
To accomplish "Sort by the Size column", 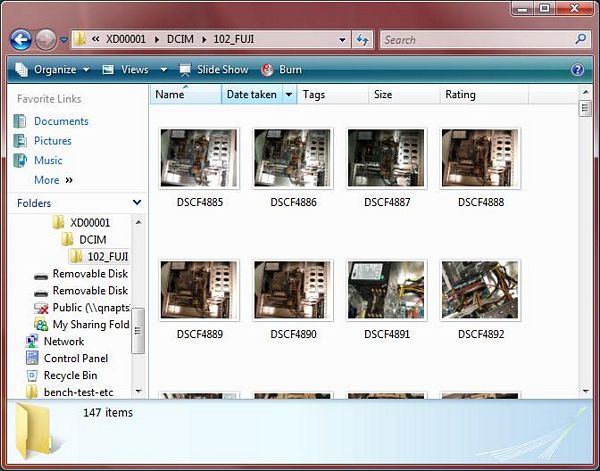I will 404,95.
